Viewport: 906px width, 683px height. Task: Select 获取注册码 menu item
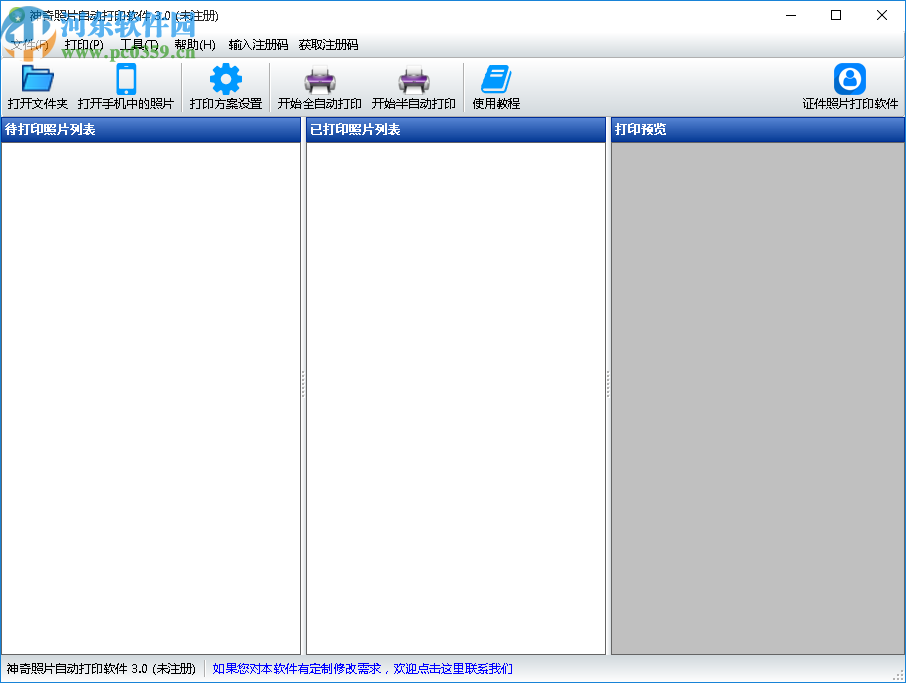[x=328, y=44]
